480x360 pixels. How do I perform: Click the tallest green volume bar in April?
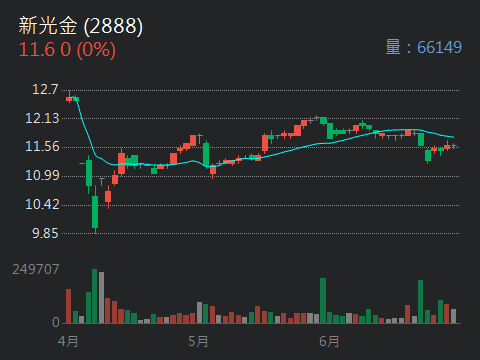point(95,296)
